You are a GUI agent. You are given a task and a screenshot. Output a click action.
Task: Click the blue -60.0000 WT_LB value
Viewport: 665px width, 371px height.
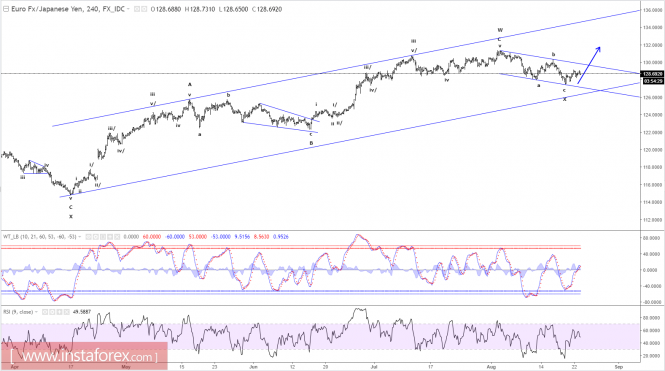(x=175, y=237)
